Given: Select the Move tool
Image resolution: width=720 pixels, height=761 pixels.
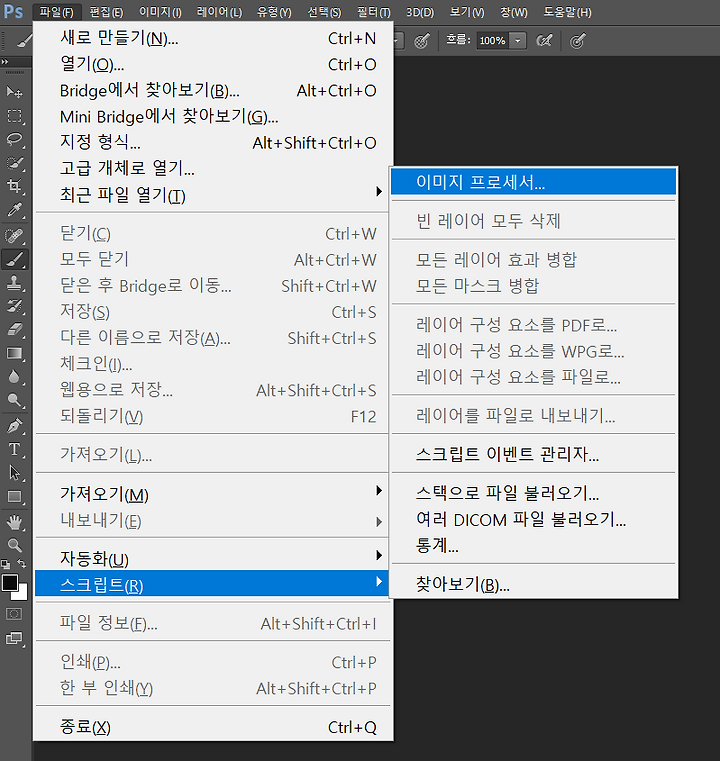Looking at the screenshot, I should 15,92.
